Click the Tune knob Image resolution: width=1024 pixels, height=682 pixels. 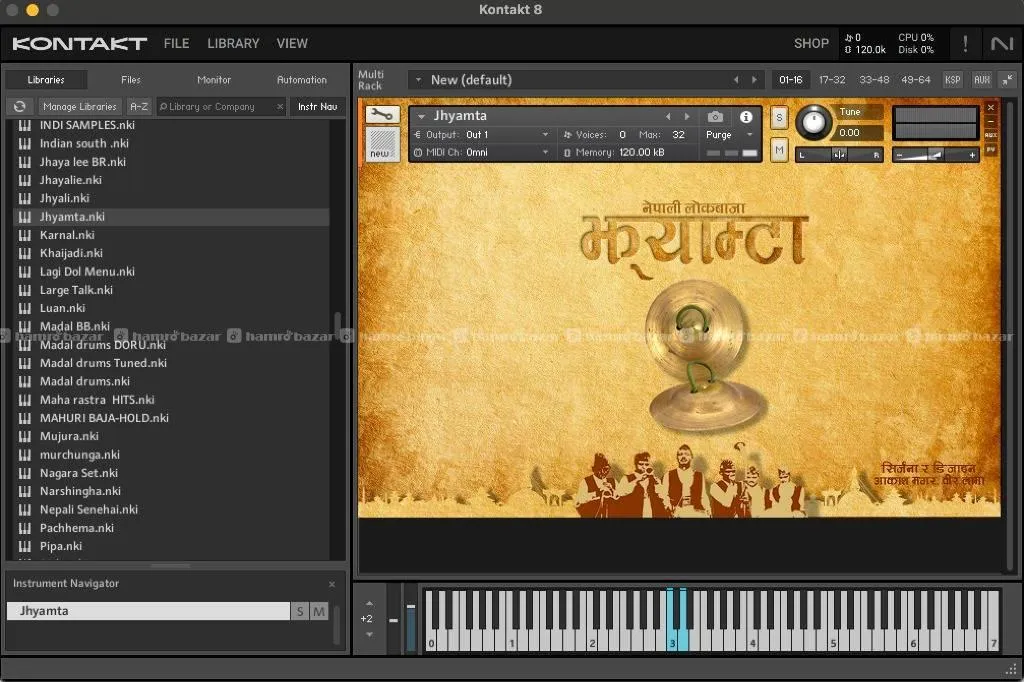pos(812,122)
